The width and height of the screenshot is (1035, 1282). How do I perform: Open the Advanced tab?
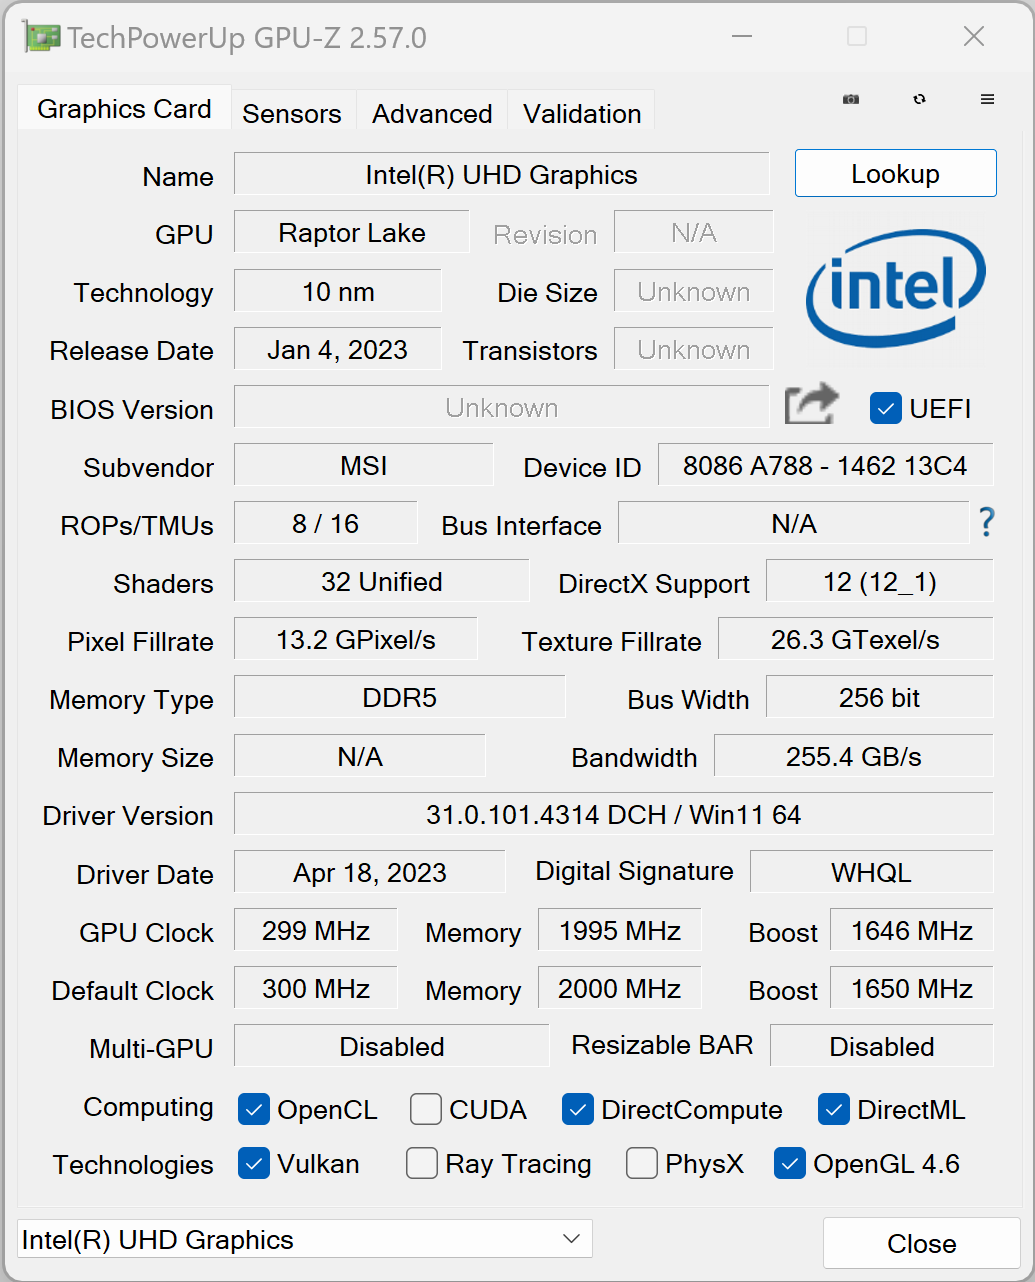click(432, 113)
